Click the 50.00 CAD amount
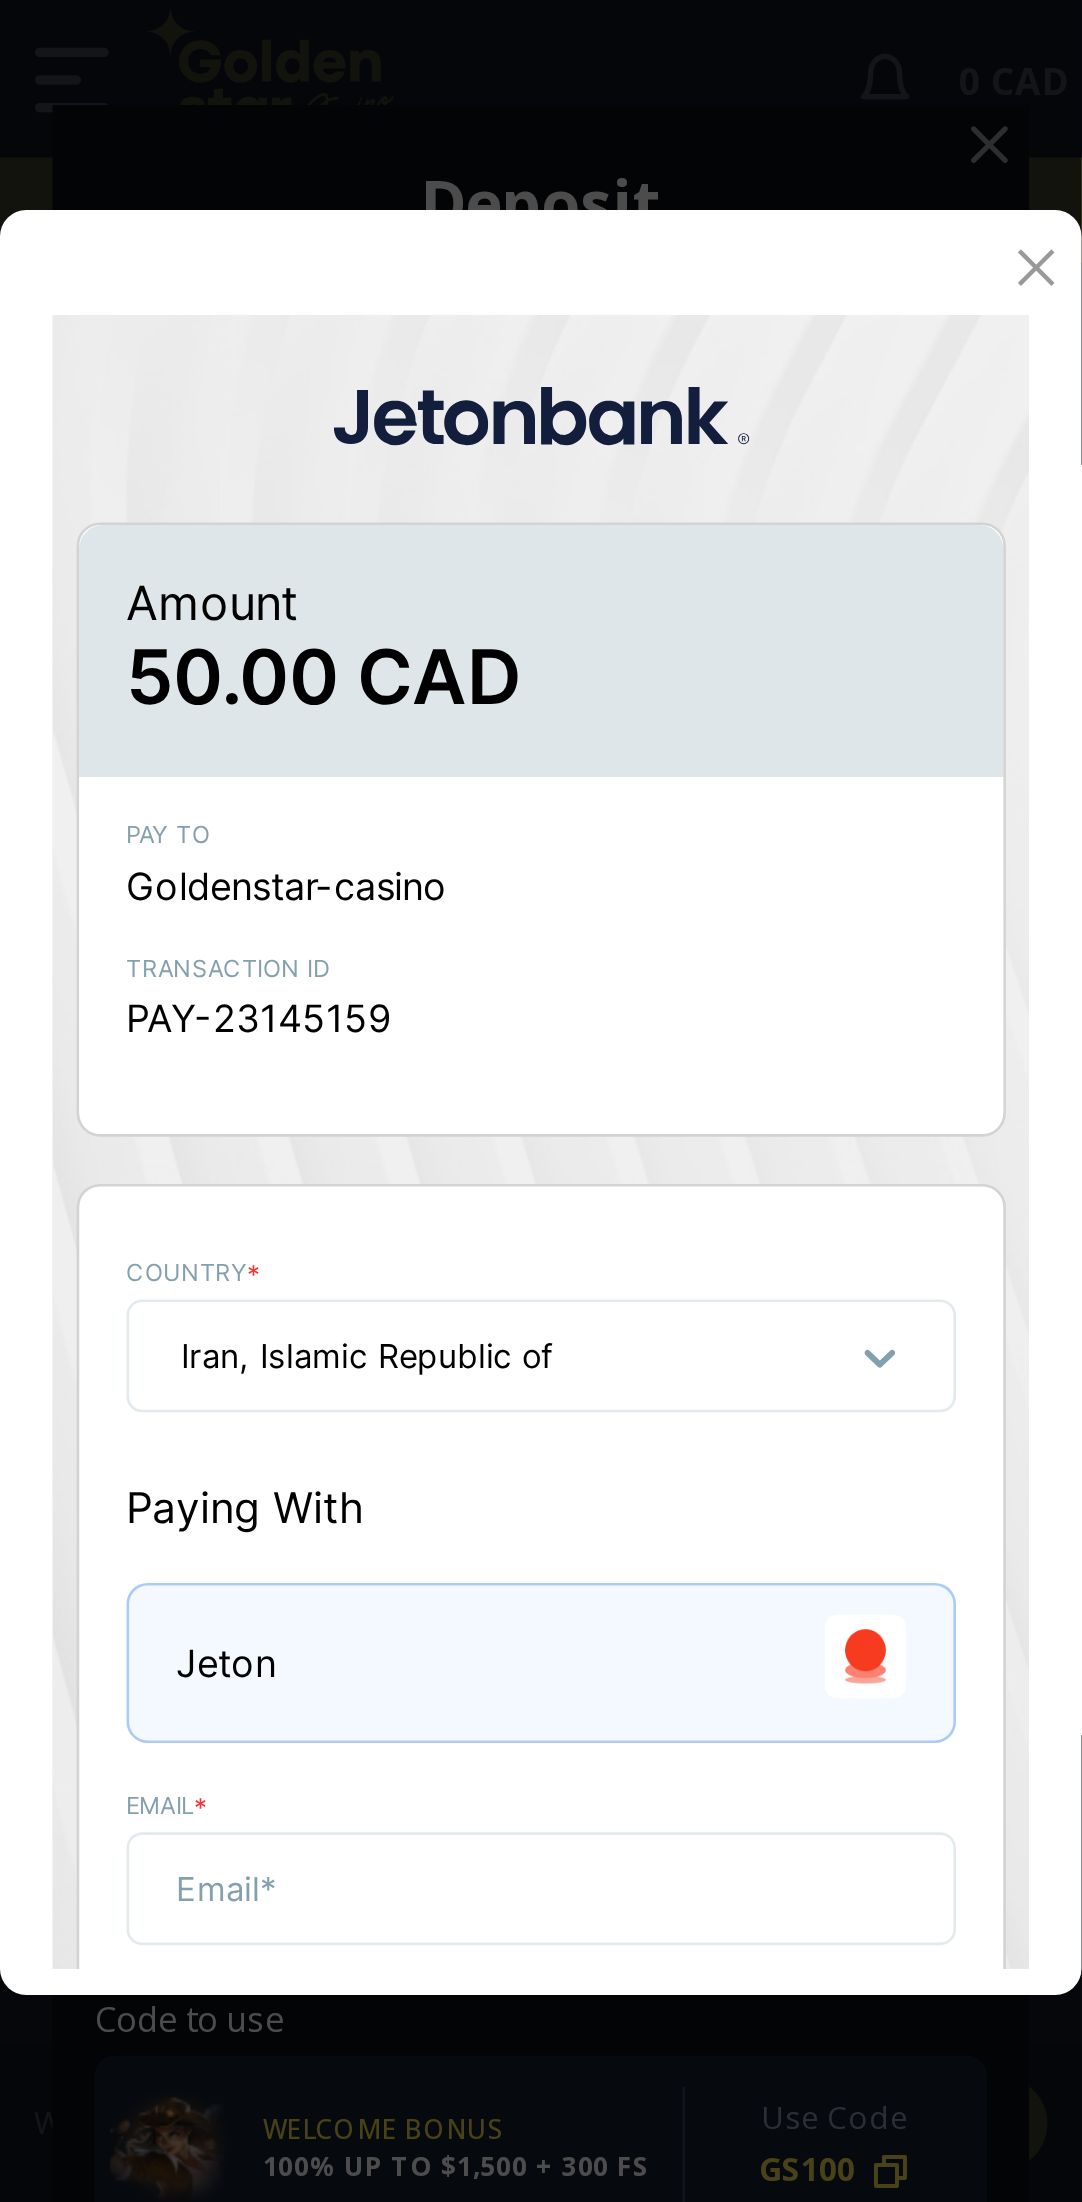The image size is (1082, 2202). click(323, 677)
